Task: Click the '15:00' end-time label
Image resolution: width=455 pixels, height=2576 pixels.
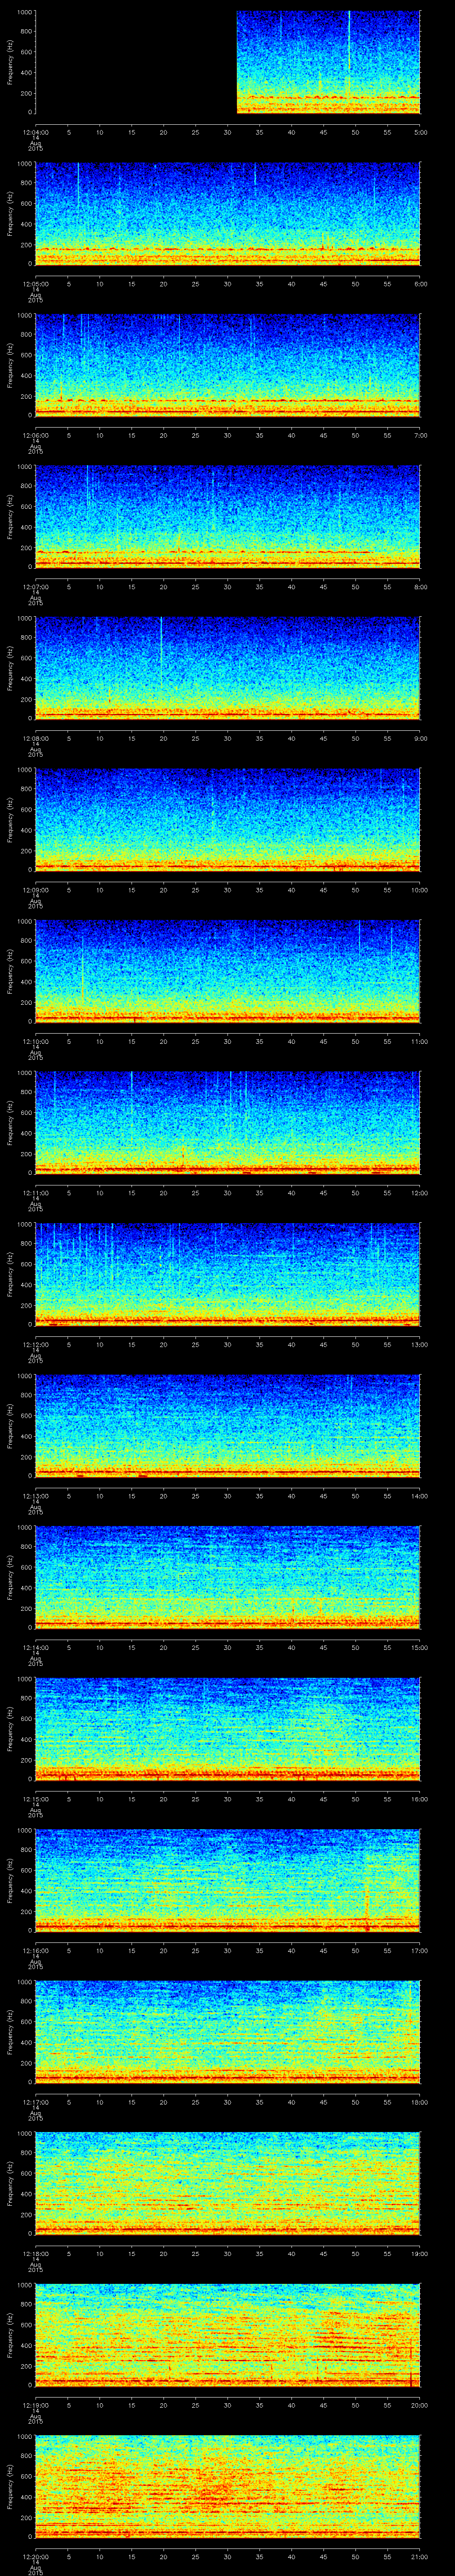Action: click(x=419, y=1647)
